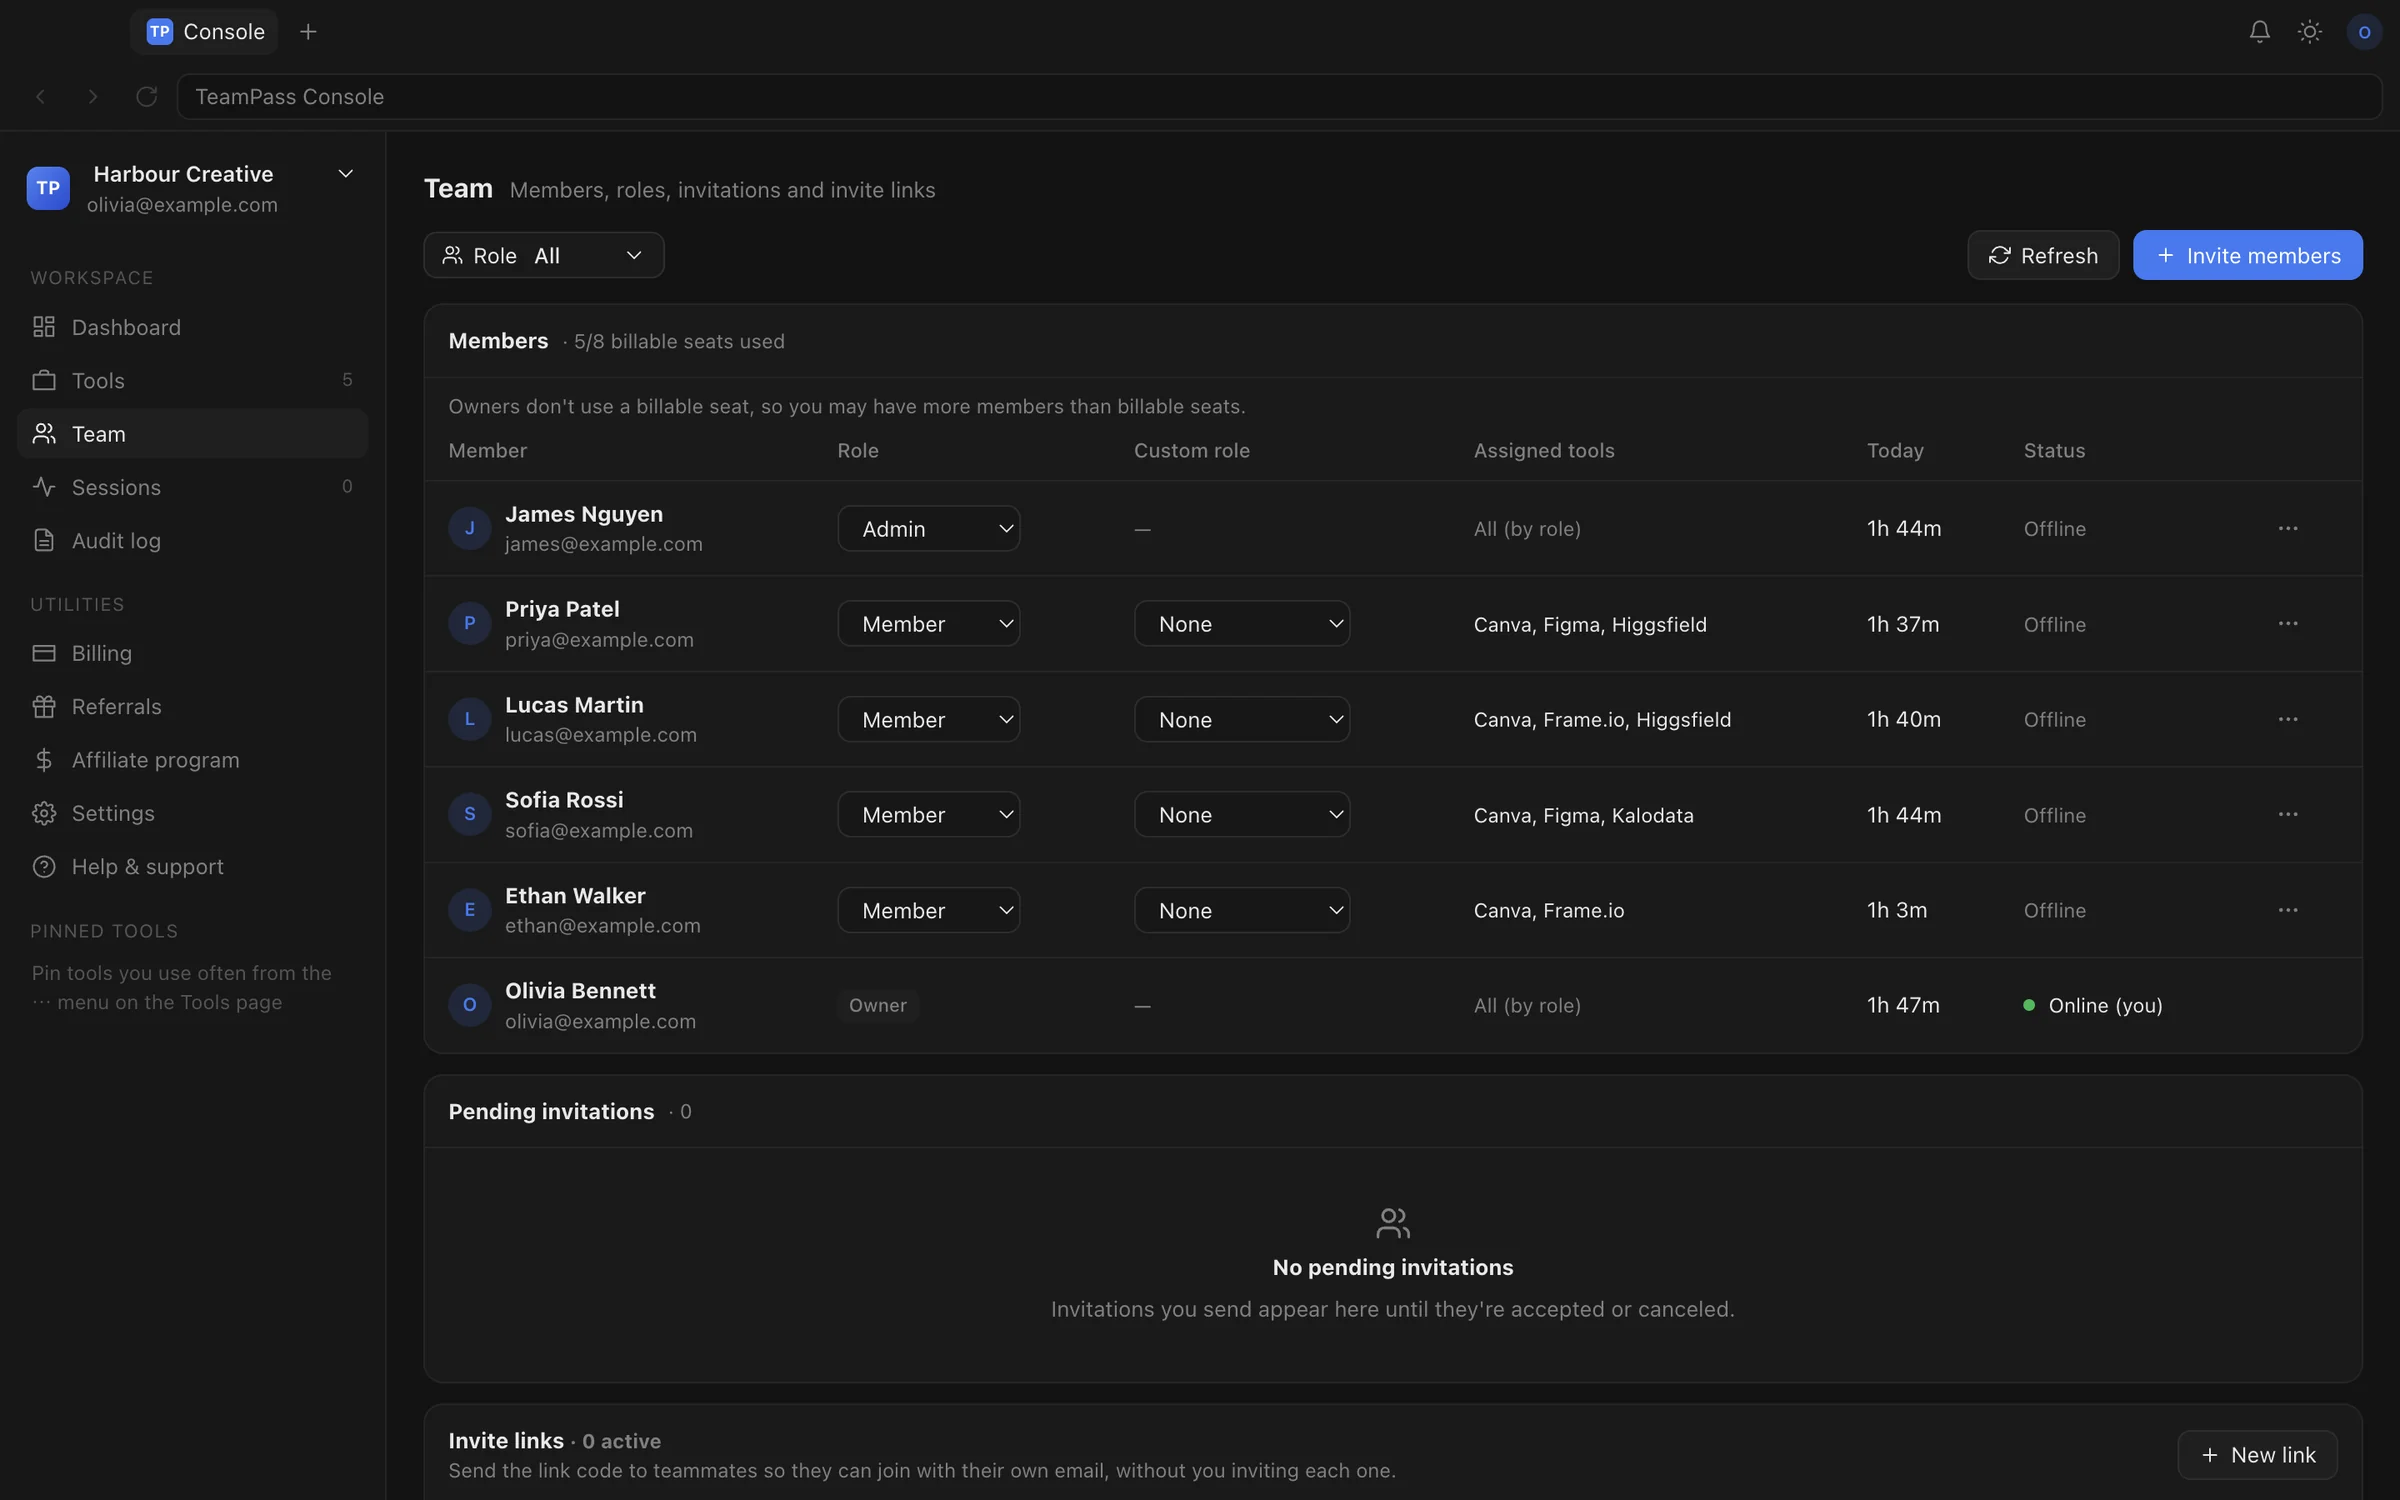
Task: Open more actions for Lucas Martin
Action: (2288, 719)
